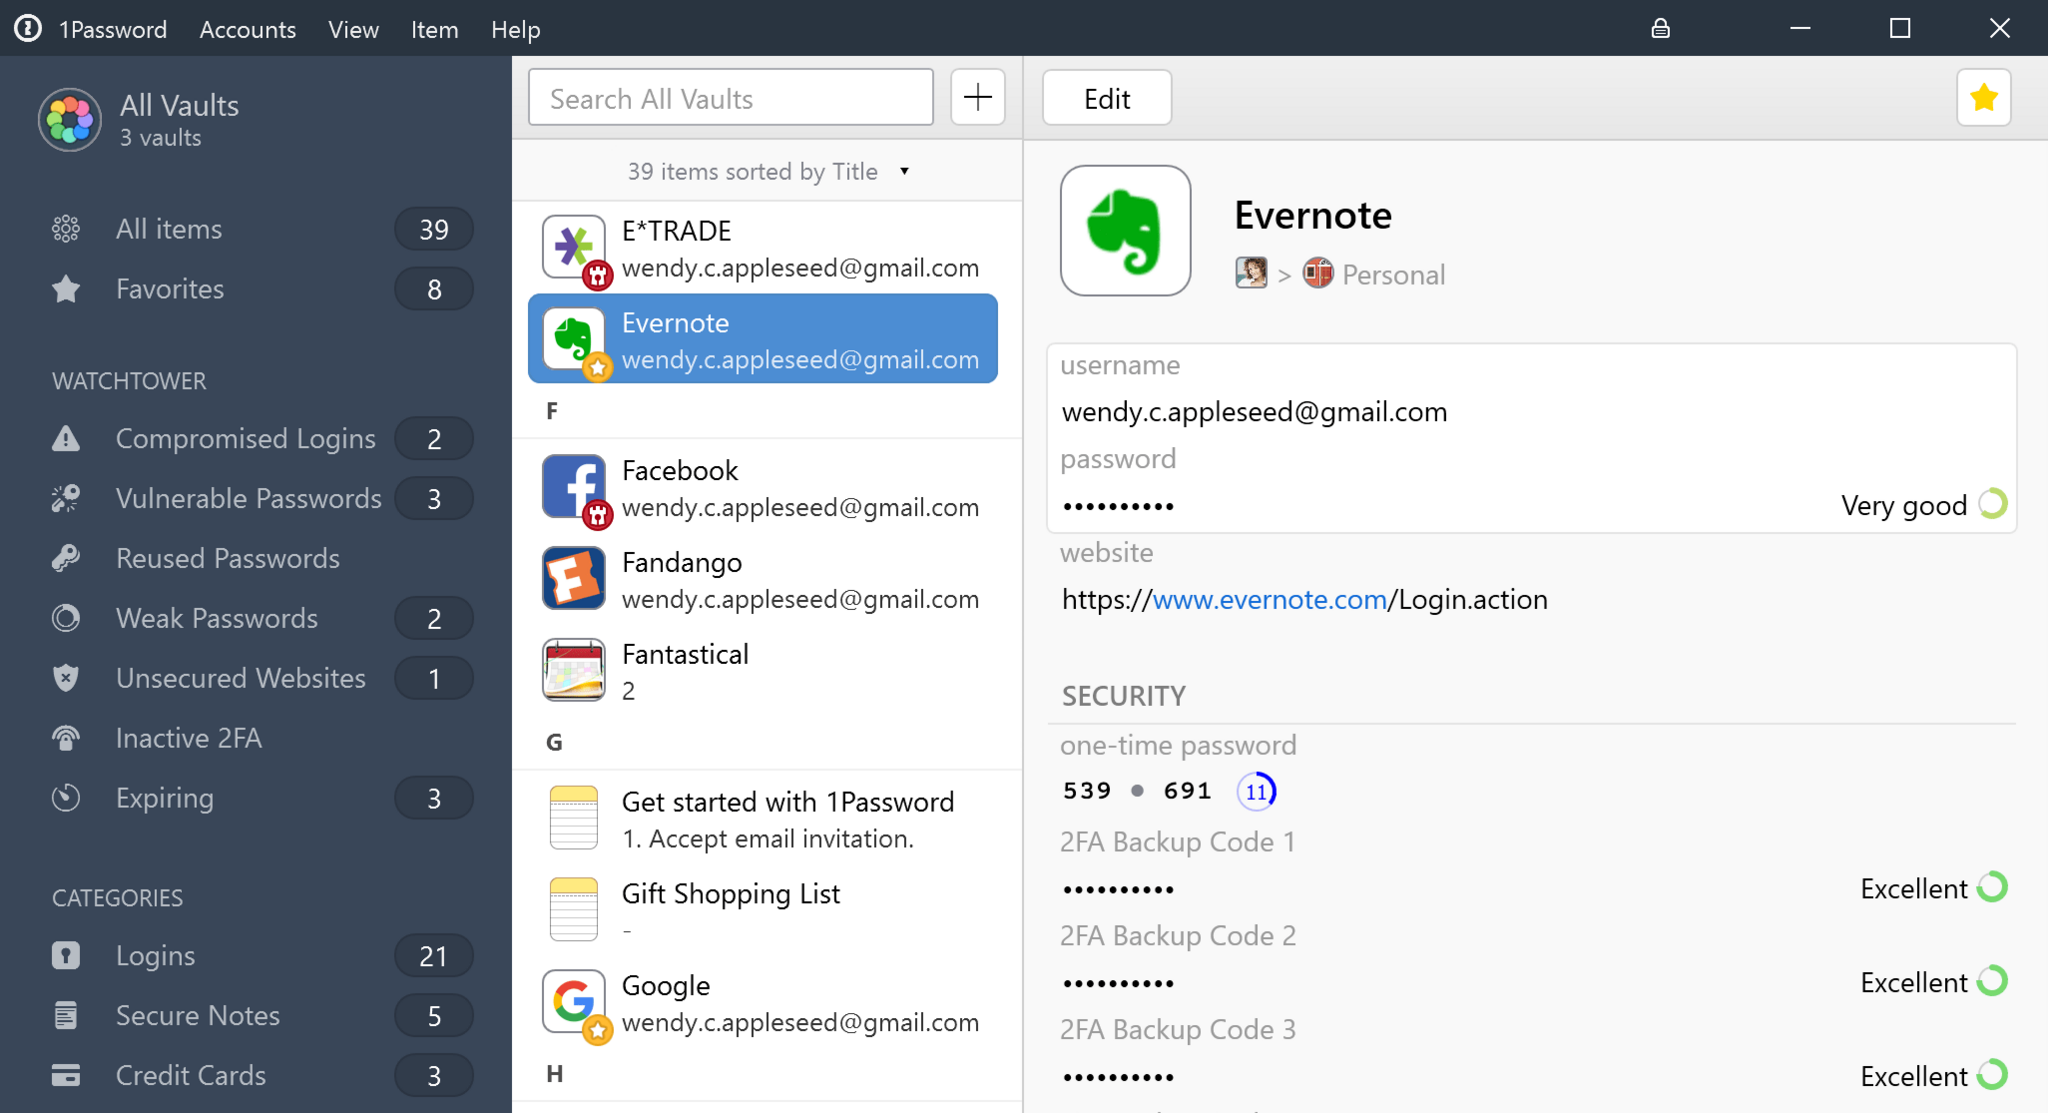This screenshot has height=1113, width=2048.
Task: Open the www.evernote.com link
Action: 1270,600
